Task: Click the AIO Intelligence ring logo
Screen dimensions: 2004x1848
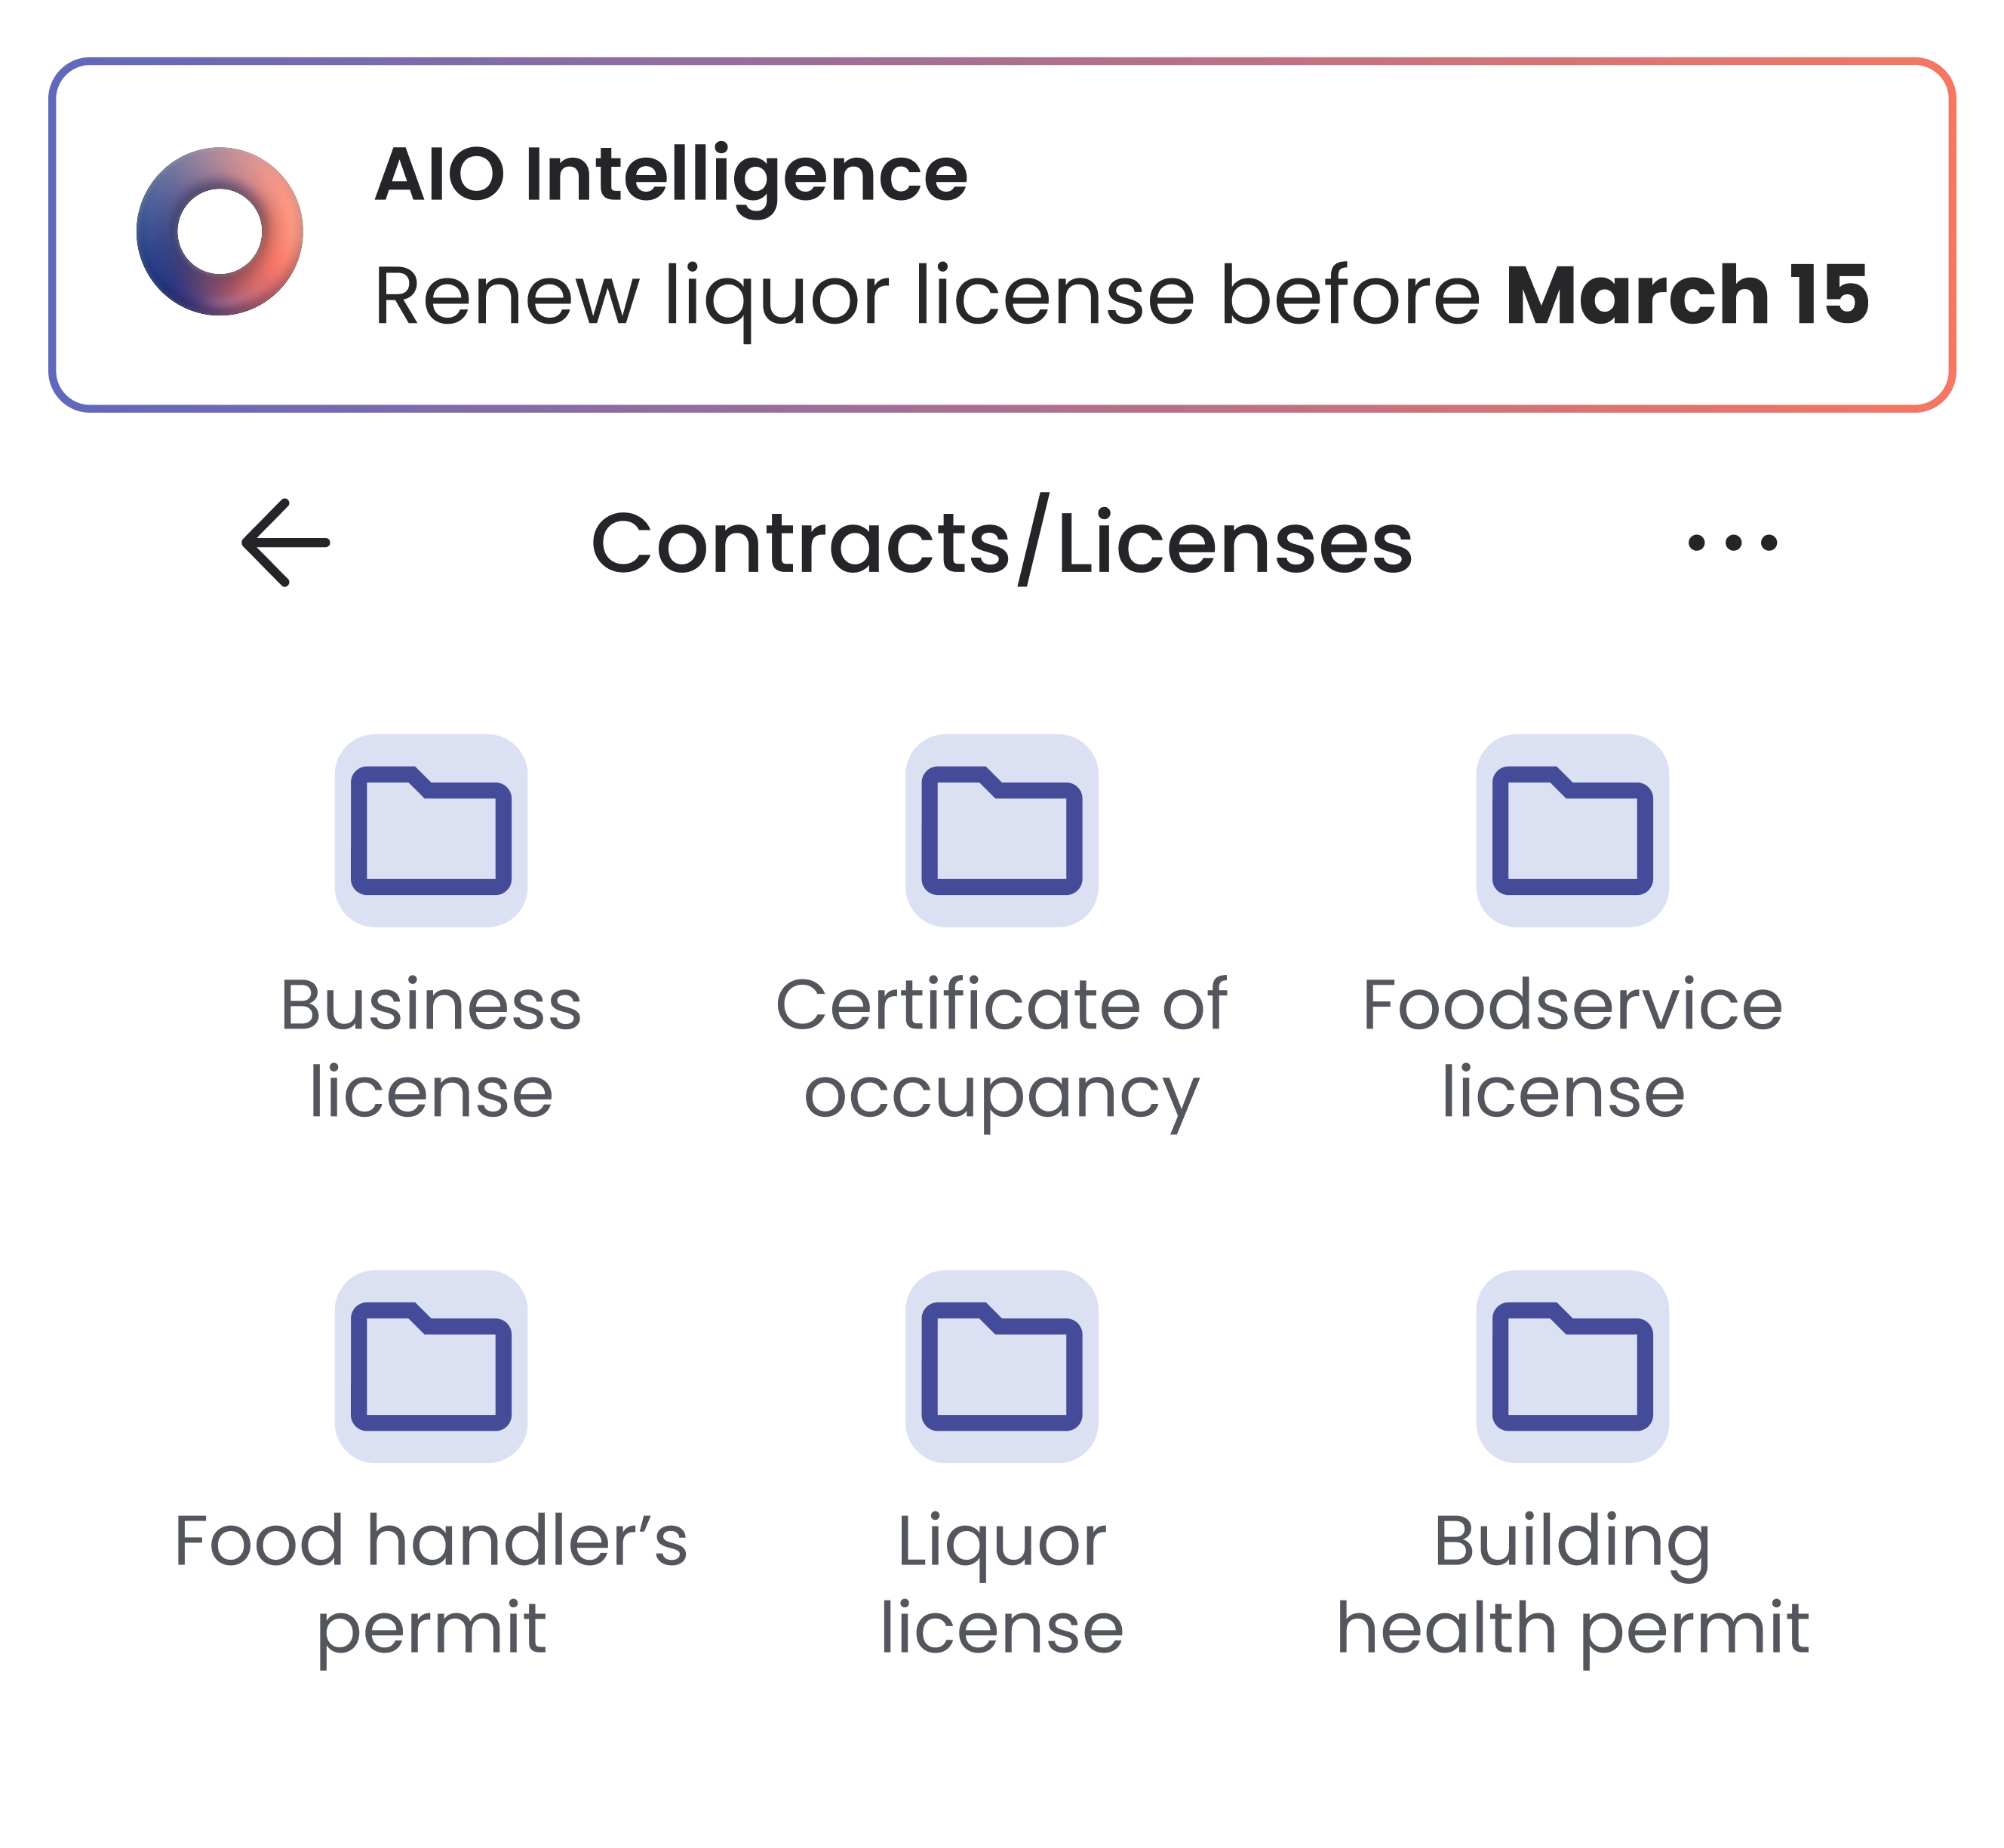Action: [220, 232]
